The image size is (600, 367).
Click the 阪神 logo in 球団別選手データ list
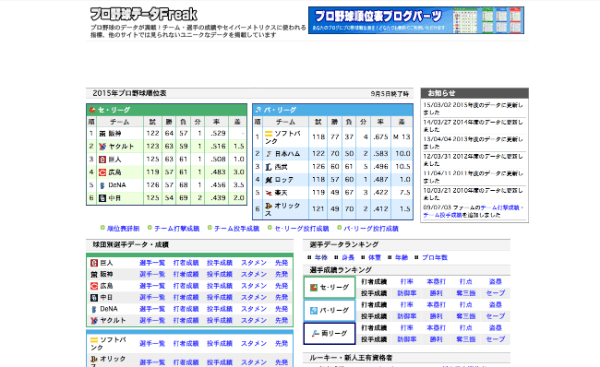94,274
